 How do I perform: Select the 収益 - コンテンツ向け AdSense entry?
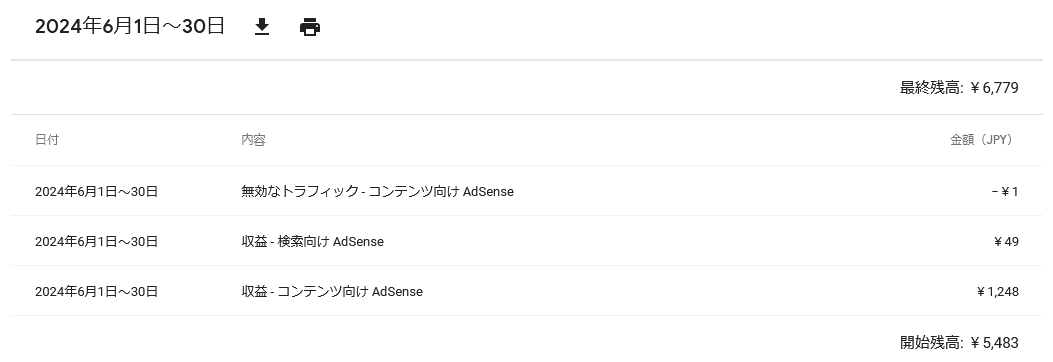(332, 291)
